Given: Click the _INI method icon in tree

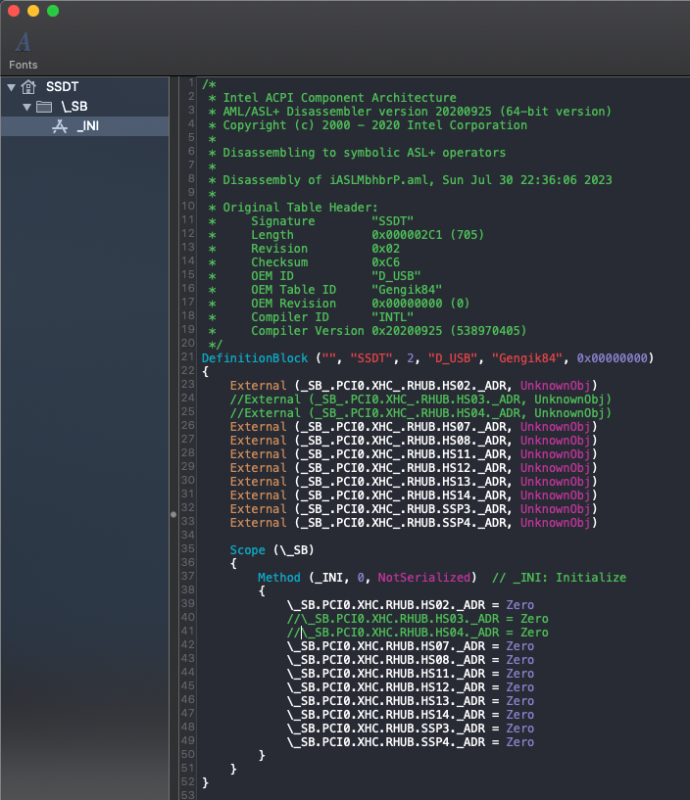Looking at the screenshot, I should click(x=59, y=126).
